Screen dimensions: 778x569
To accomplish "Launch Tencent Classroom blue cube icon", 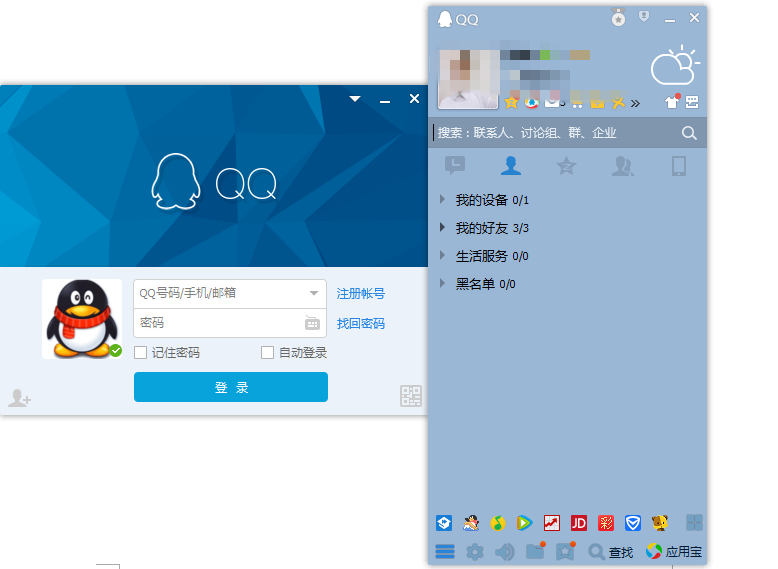I will [x=444, y=522].
